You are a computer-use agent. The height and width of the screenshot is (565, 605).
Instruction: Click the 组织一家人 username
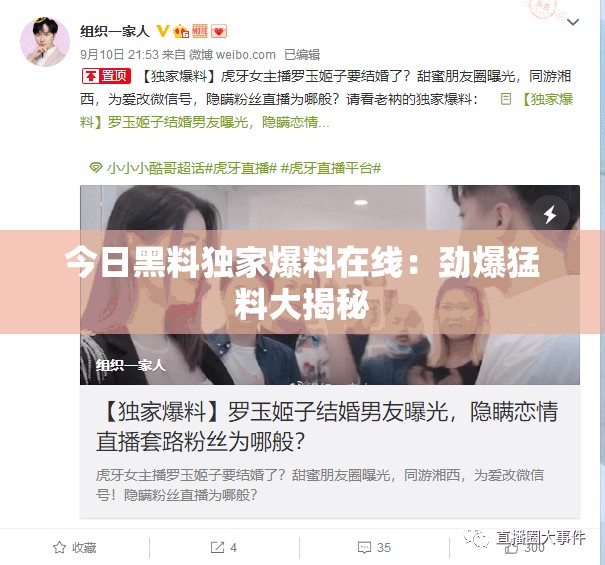(x=115, y=31)
